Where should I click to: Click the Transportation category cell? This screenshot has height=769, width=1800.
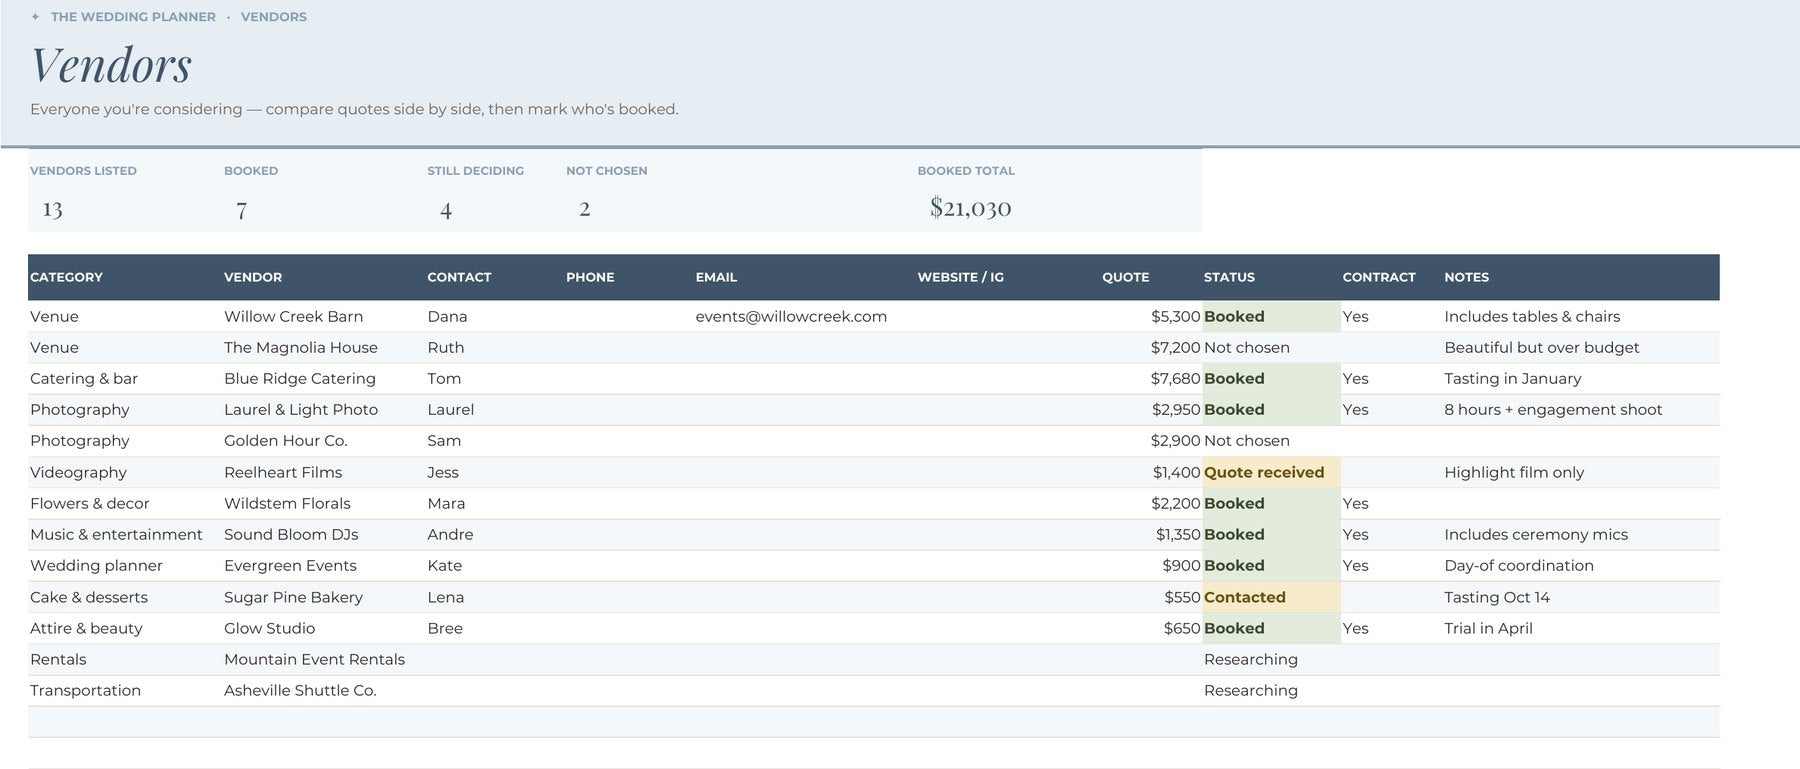(x=85, y=690)
